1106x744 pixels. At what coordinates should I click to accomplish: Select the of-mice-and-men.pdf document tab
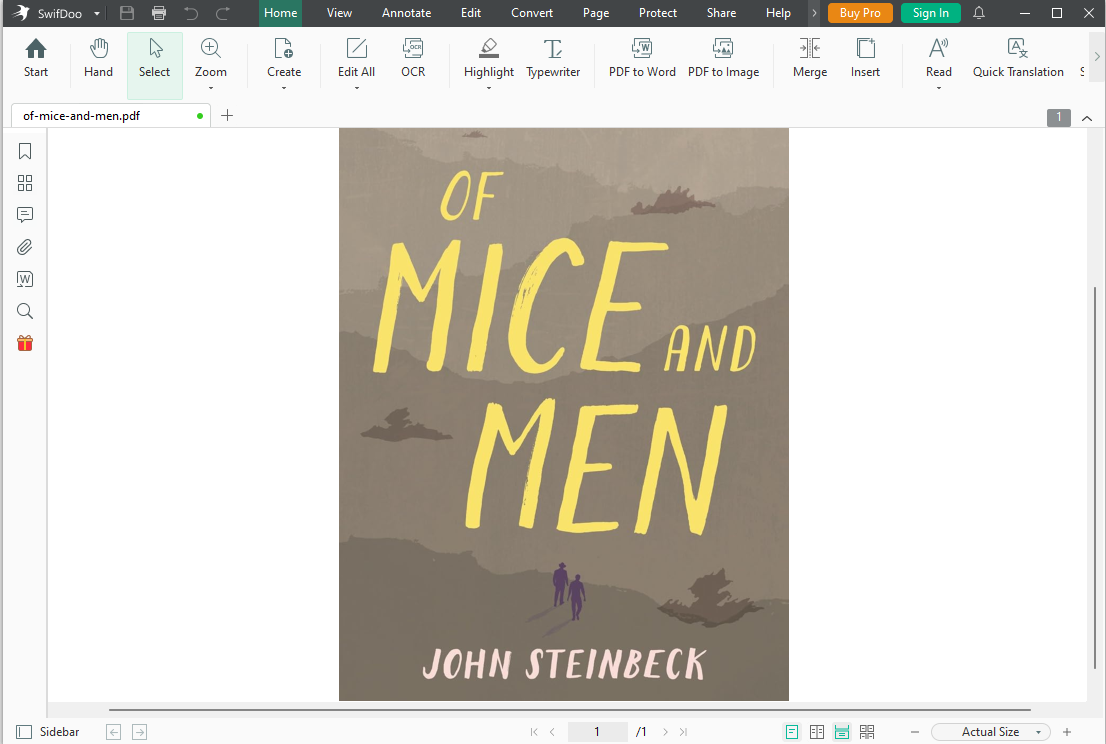[x=111, y=116]
